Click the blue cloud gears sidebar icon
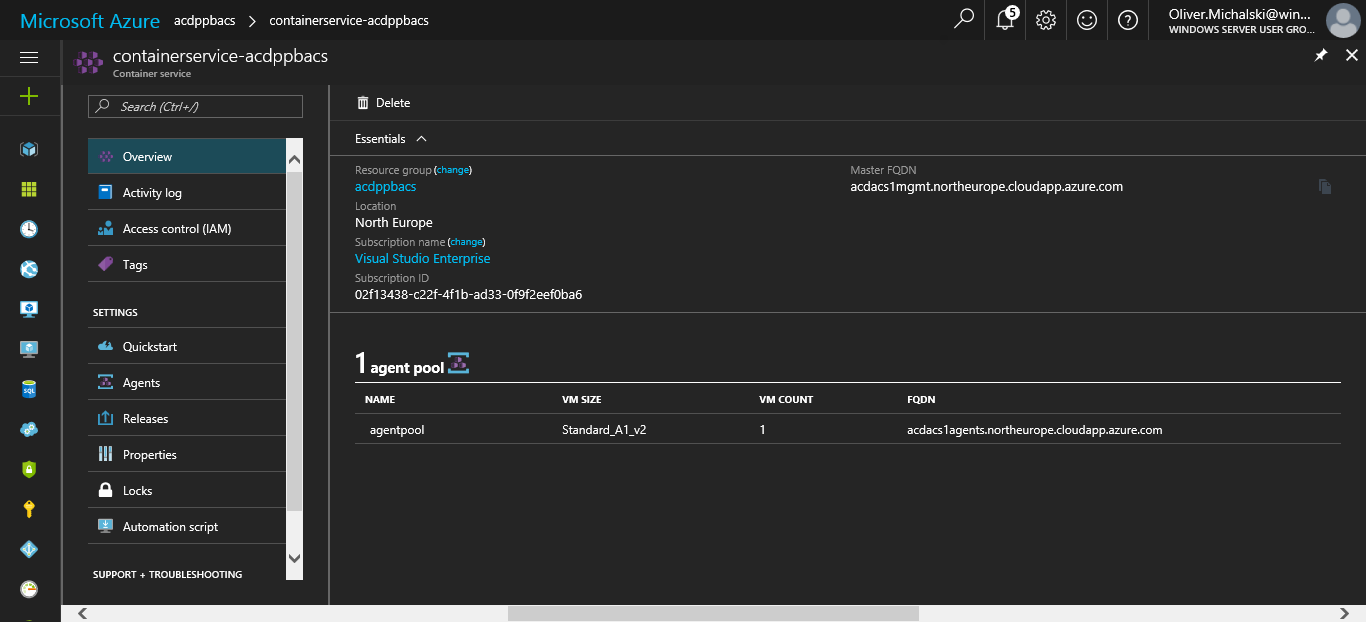This screenshot has width=1366, height=622. [x=29, y=429]
